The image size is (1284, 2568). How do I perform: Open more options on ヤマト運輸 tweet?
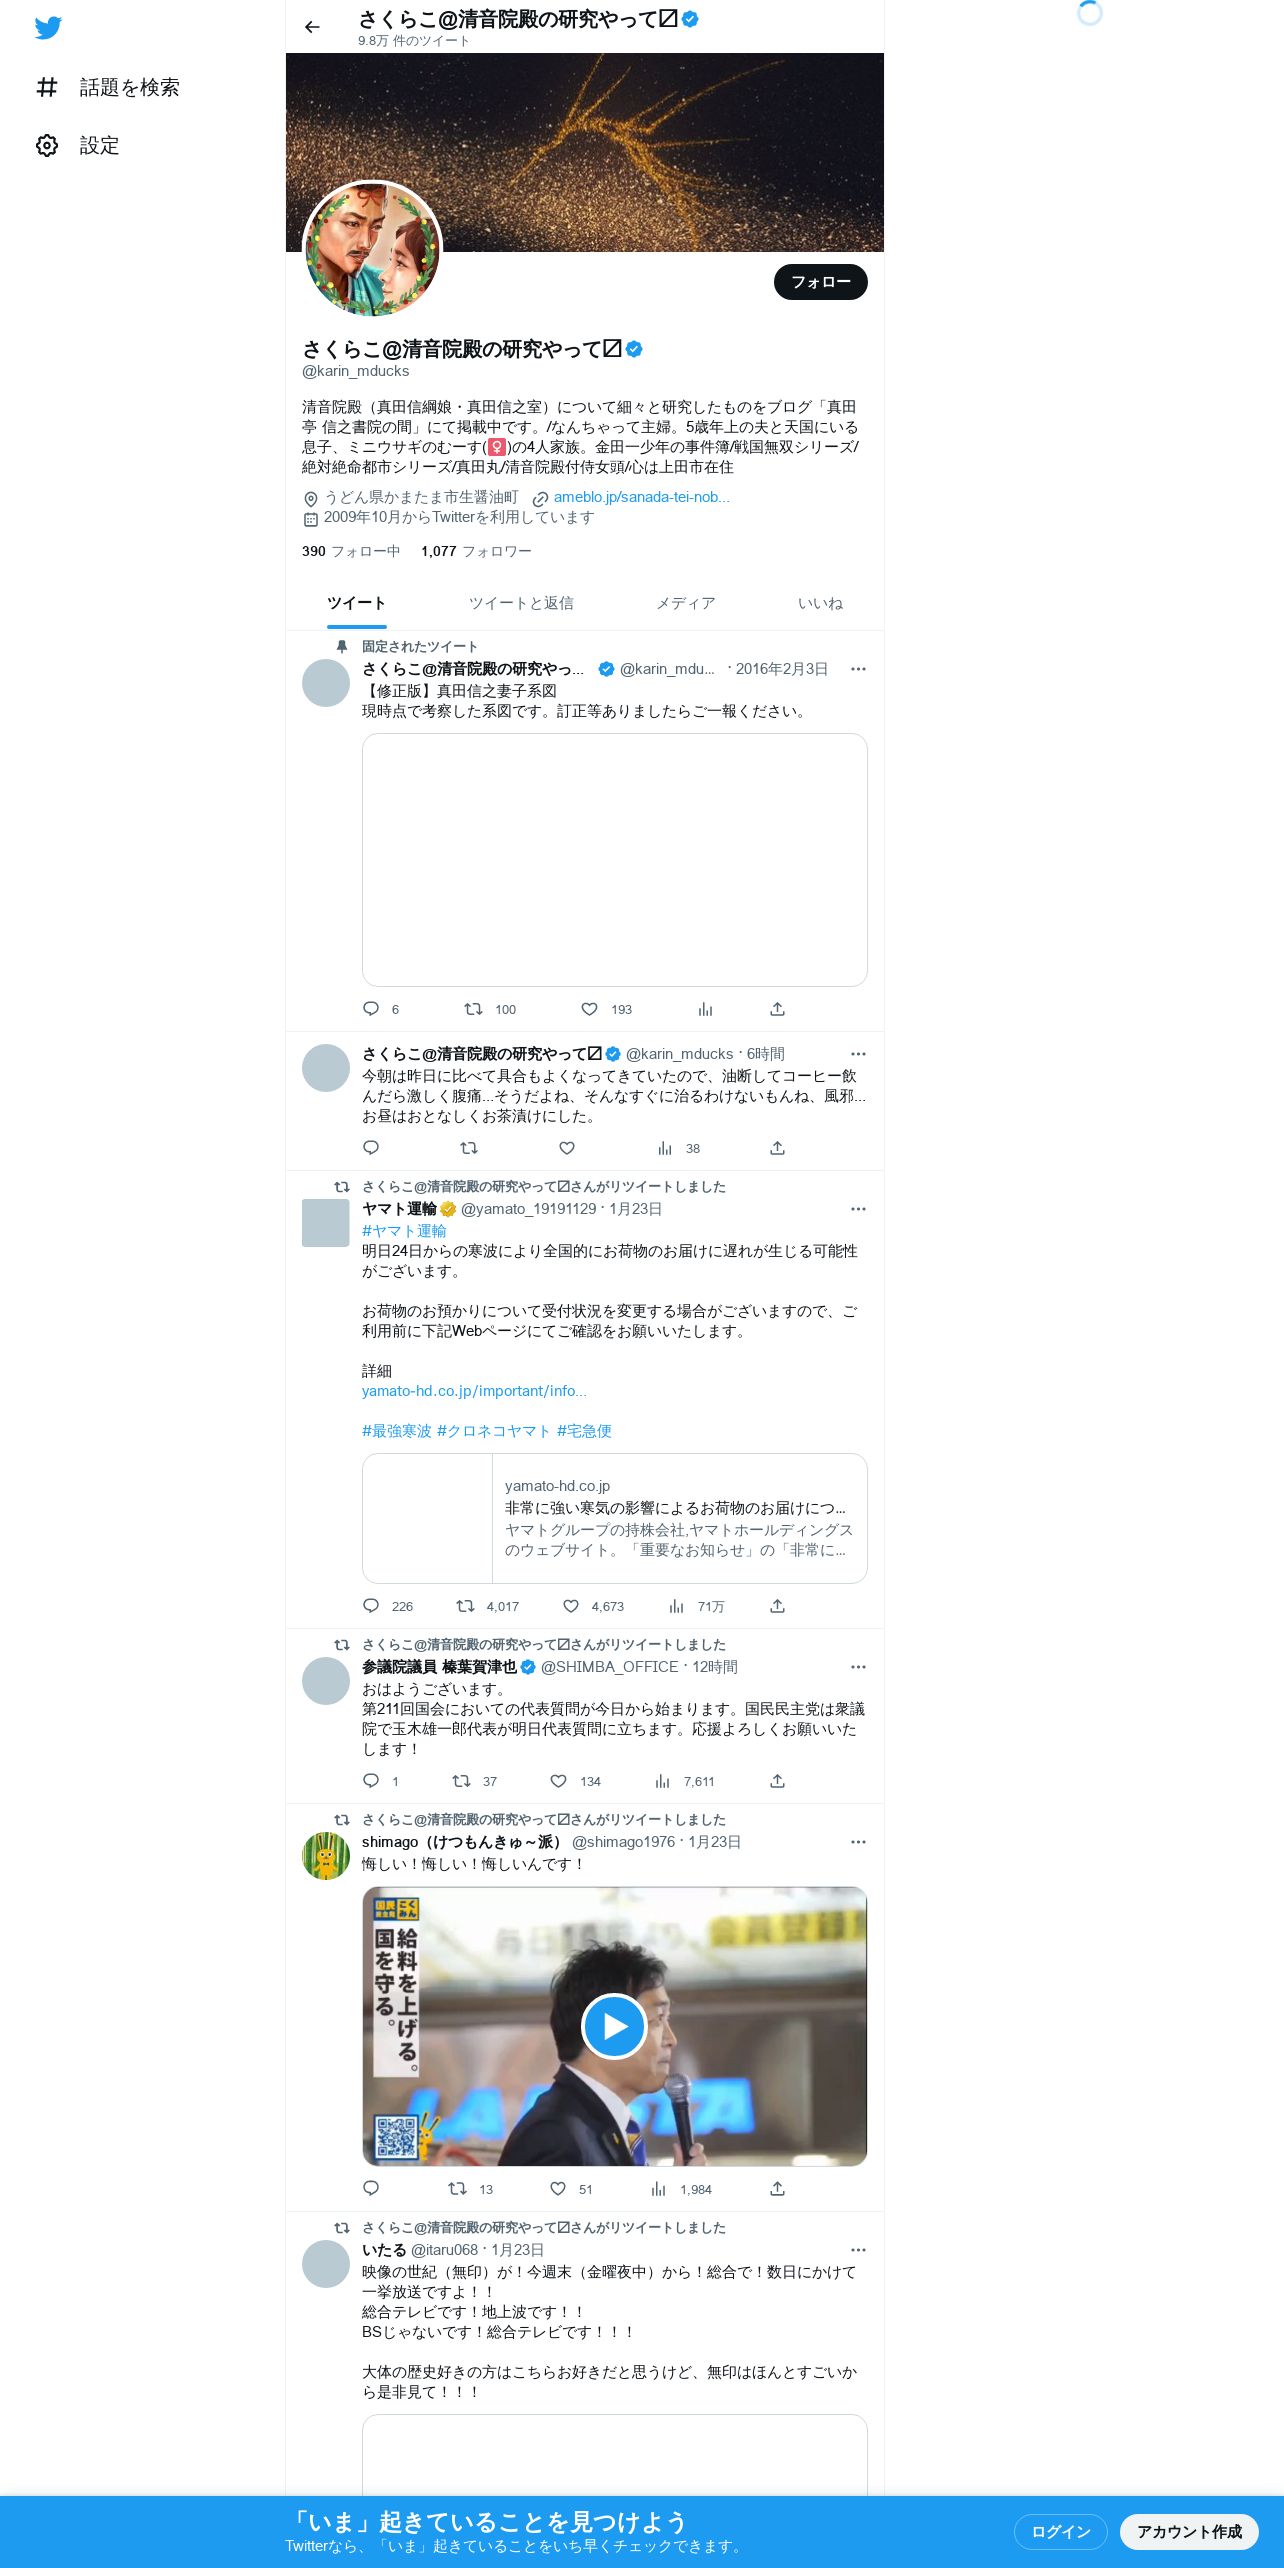858,1209
